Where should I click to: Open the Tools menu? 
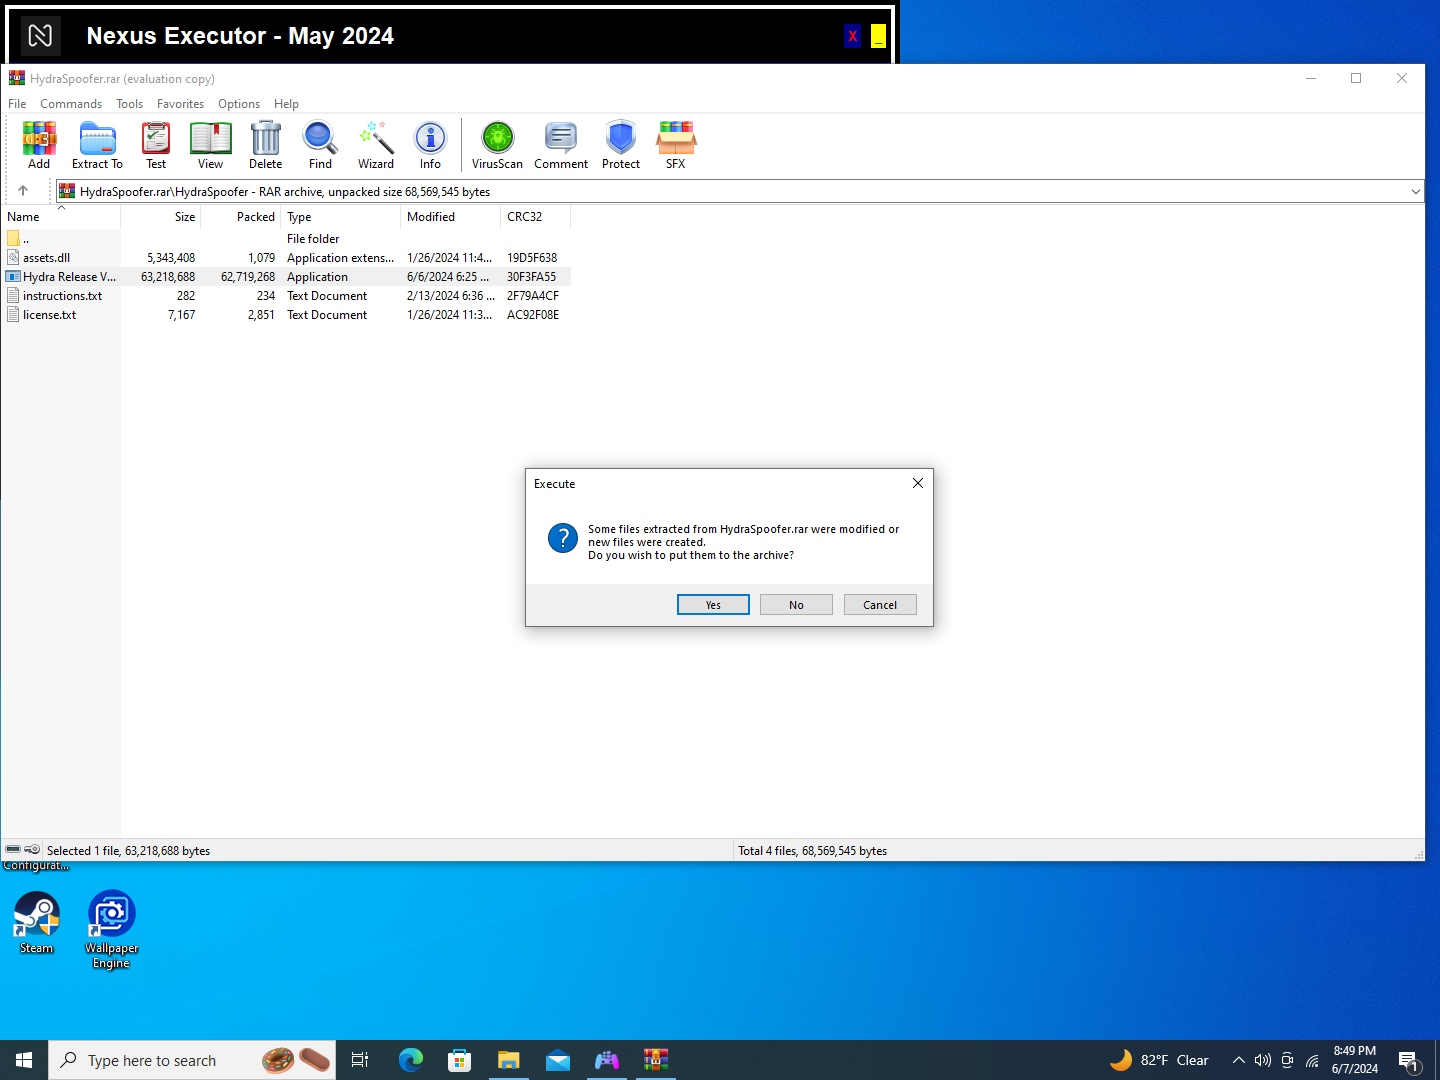point(129,104)
